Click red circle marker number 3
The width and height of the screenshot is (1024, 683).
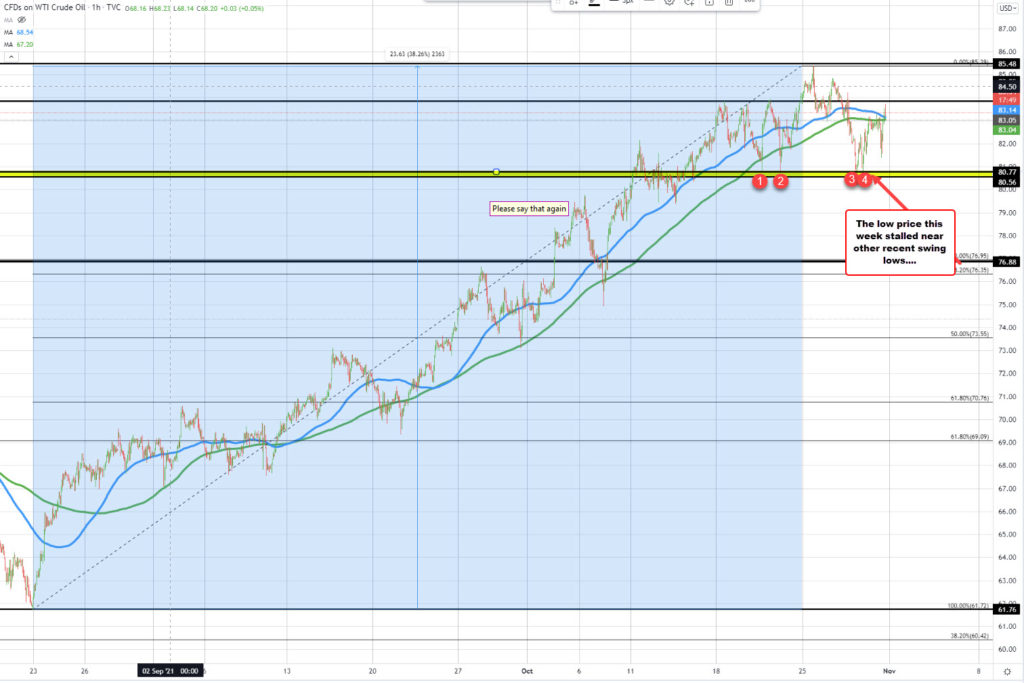pyautogui.click(x=852, y=180)
